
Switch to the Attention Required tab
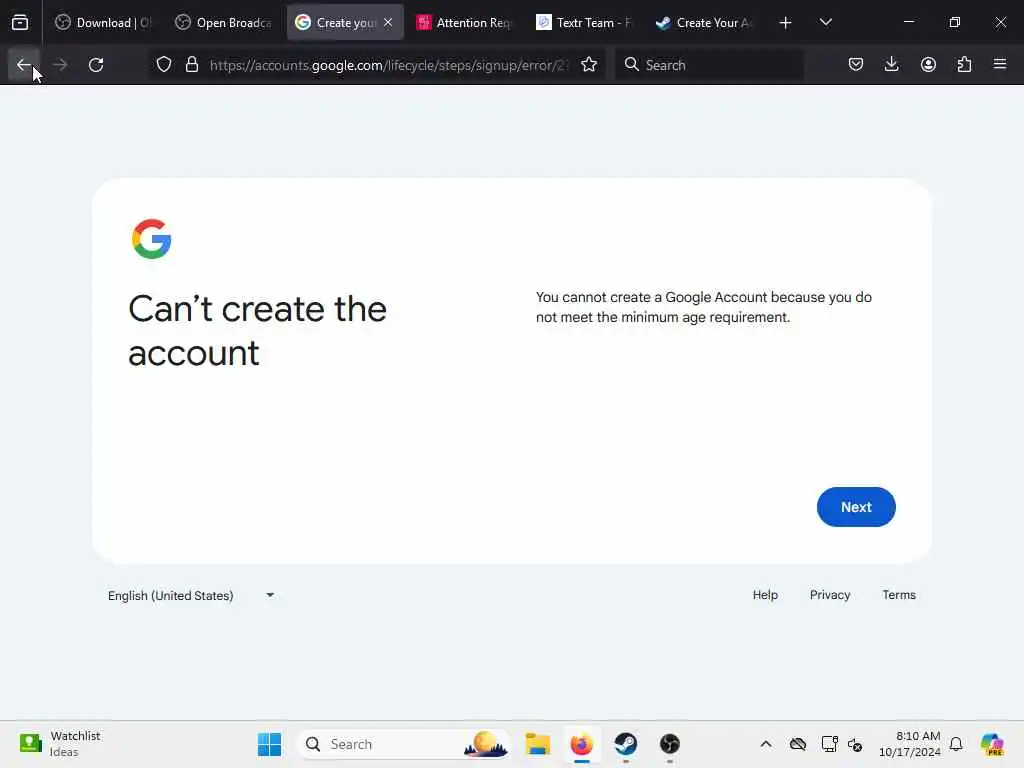coord(464,23)
